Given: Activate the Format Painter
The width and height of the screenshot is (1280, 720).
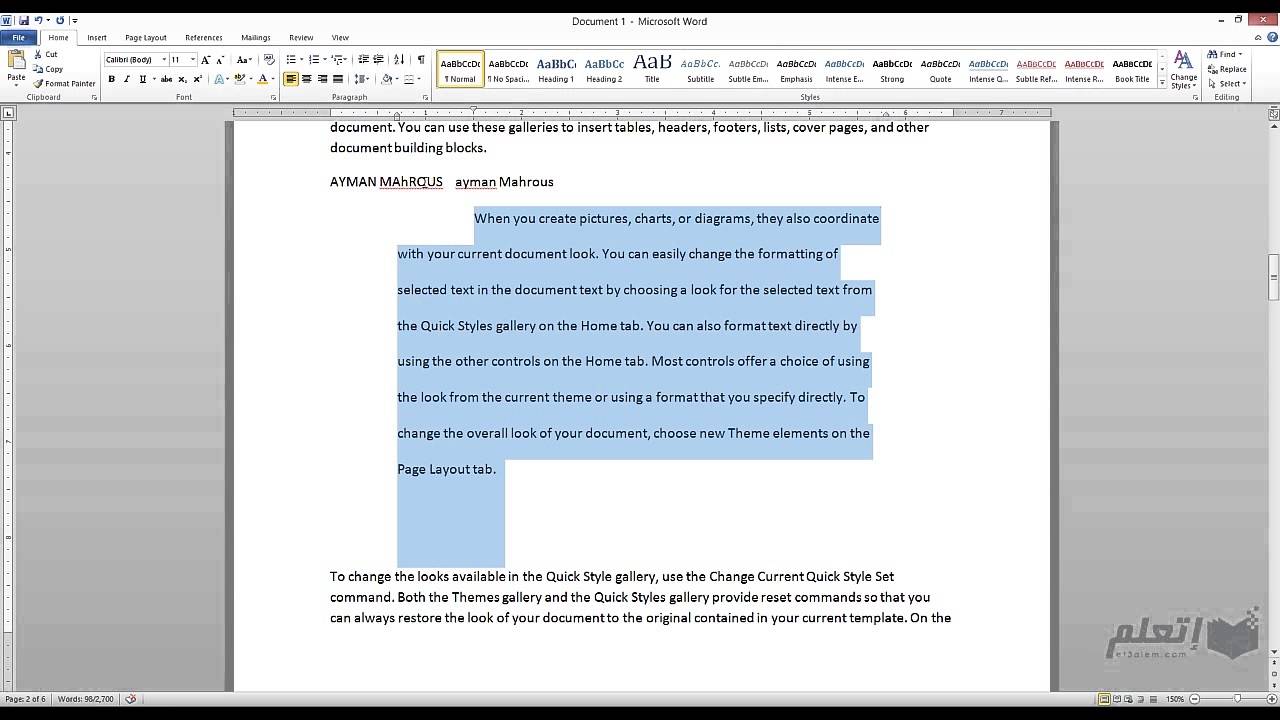Looking at the screenshot, I should pos(65,84).
